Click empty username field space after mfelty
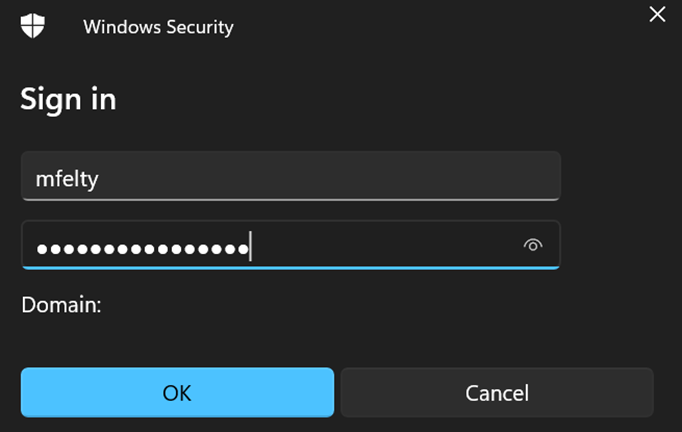 click(x=350, y=177)
